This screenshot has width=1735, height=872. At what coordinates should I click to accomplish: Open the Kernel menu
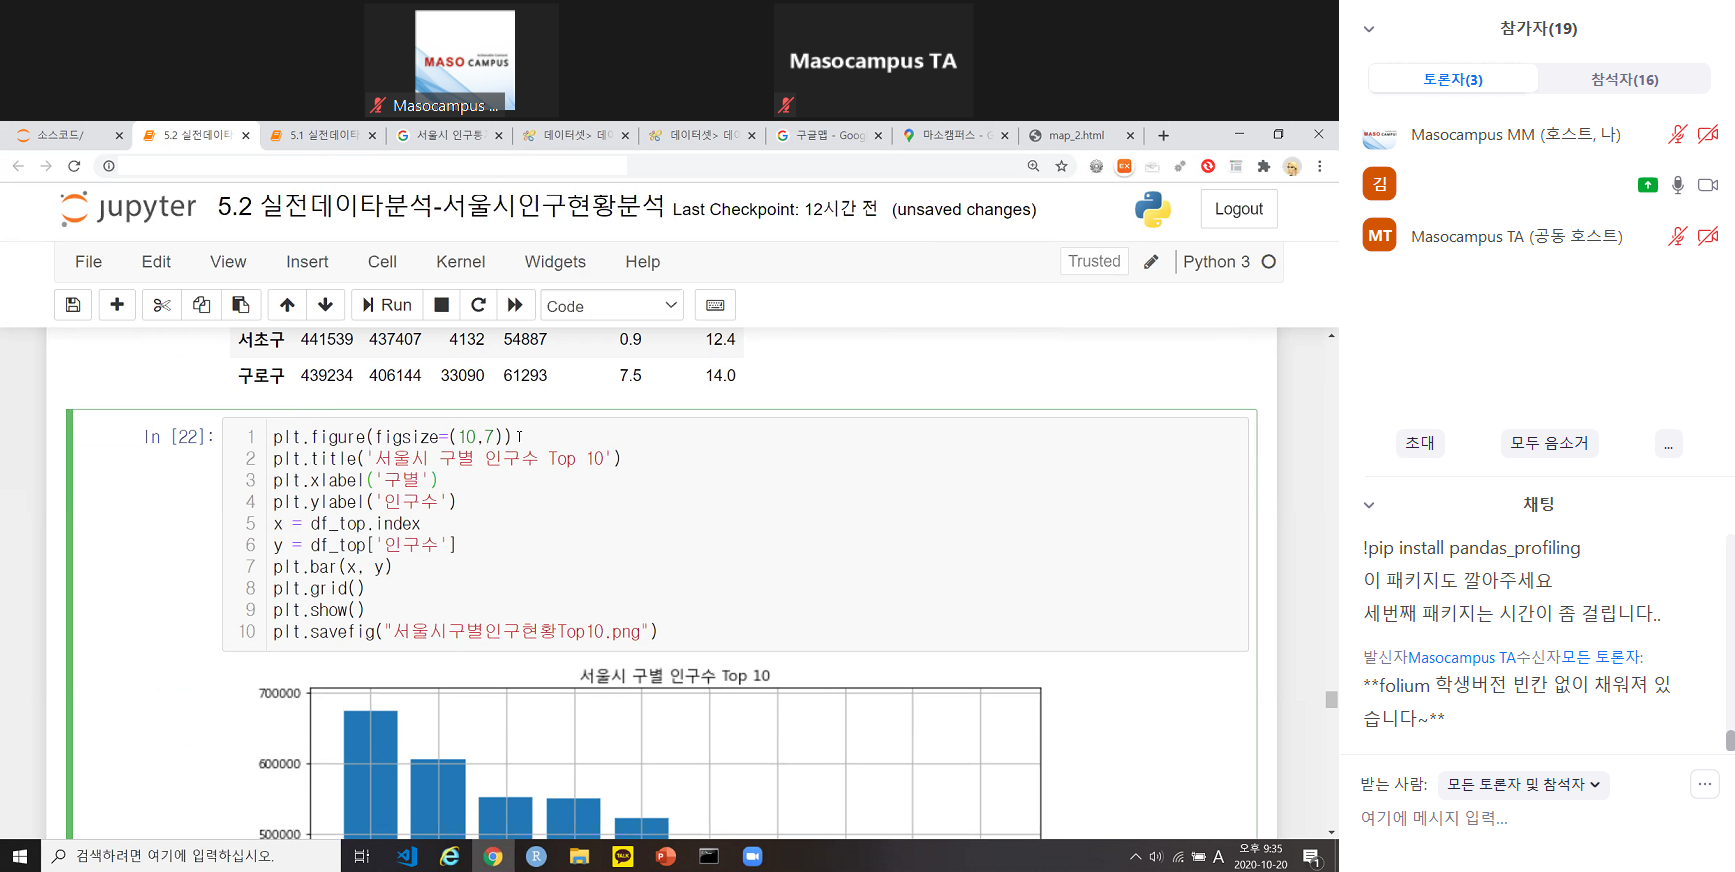pyautogui.click(x=460, y=262)
